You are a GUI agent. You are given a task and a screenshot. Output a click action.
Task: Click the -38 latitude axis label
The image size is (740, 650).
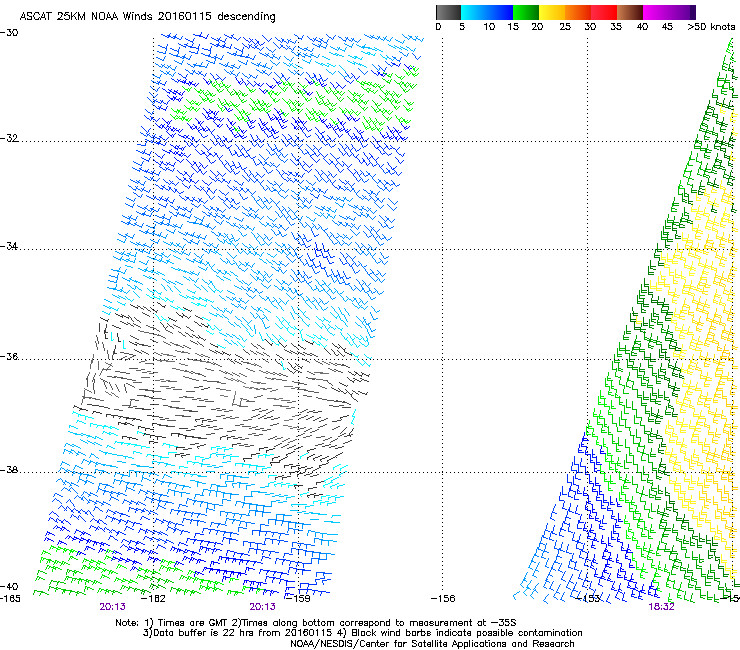point(9,470)
